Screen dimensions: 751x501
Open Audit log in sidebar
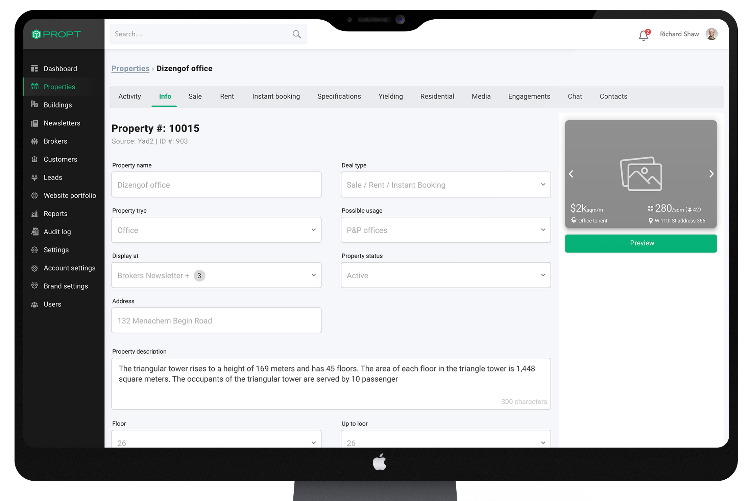point(57,232)
